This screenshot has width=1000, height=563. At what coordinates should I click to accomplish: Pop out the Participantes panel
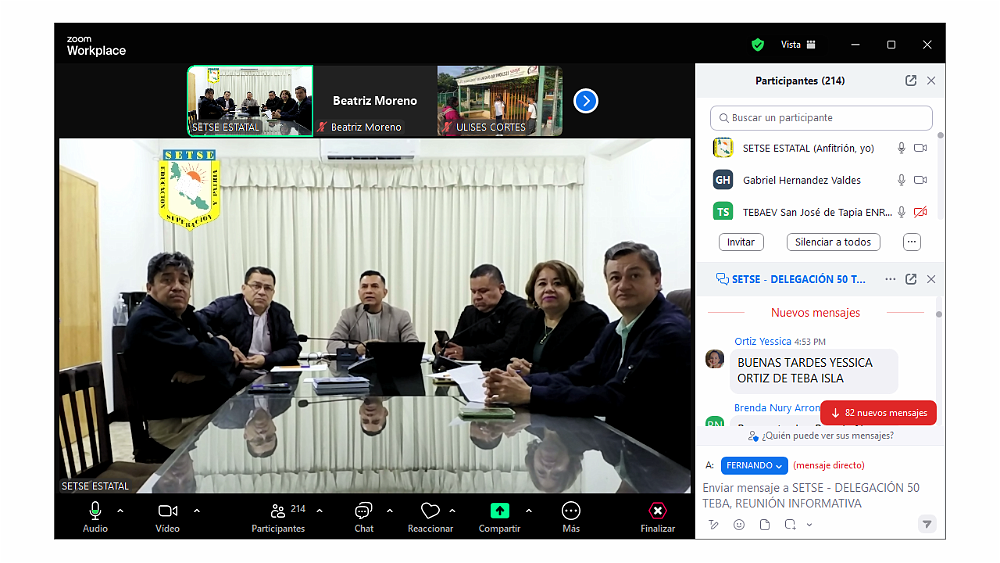tap(911, 81)
